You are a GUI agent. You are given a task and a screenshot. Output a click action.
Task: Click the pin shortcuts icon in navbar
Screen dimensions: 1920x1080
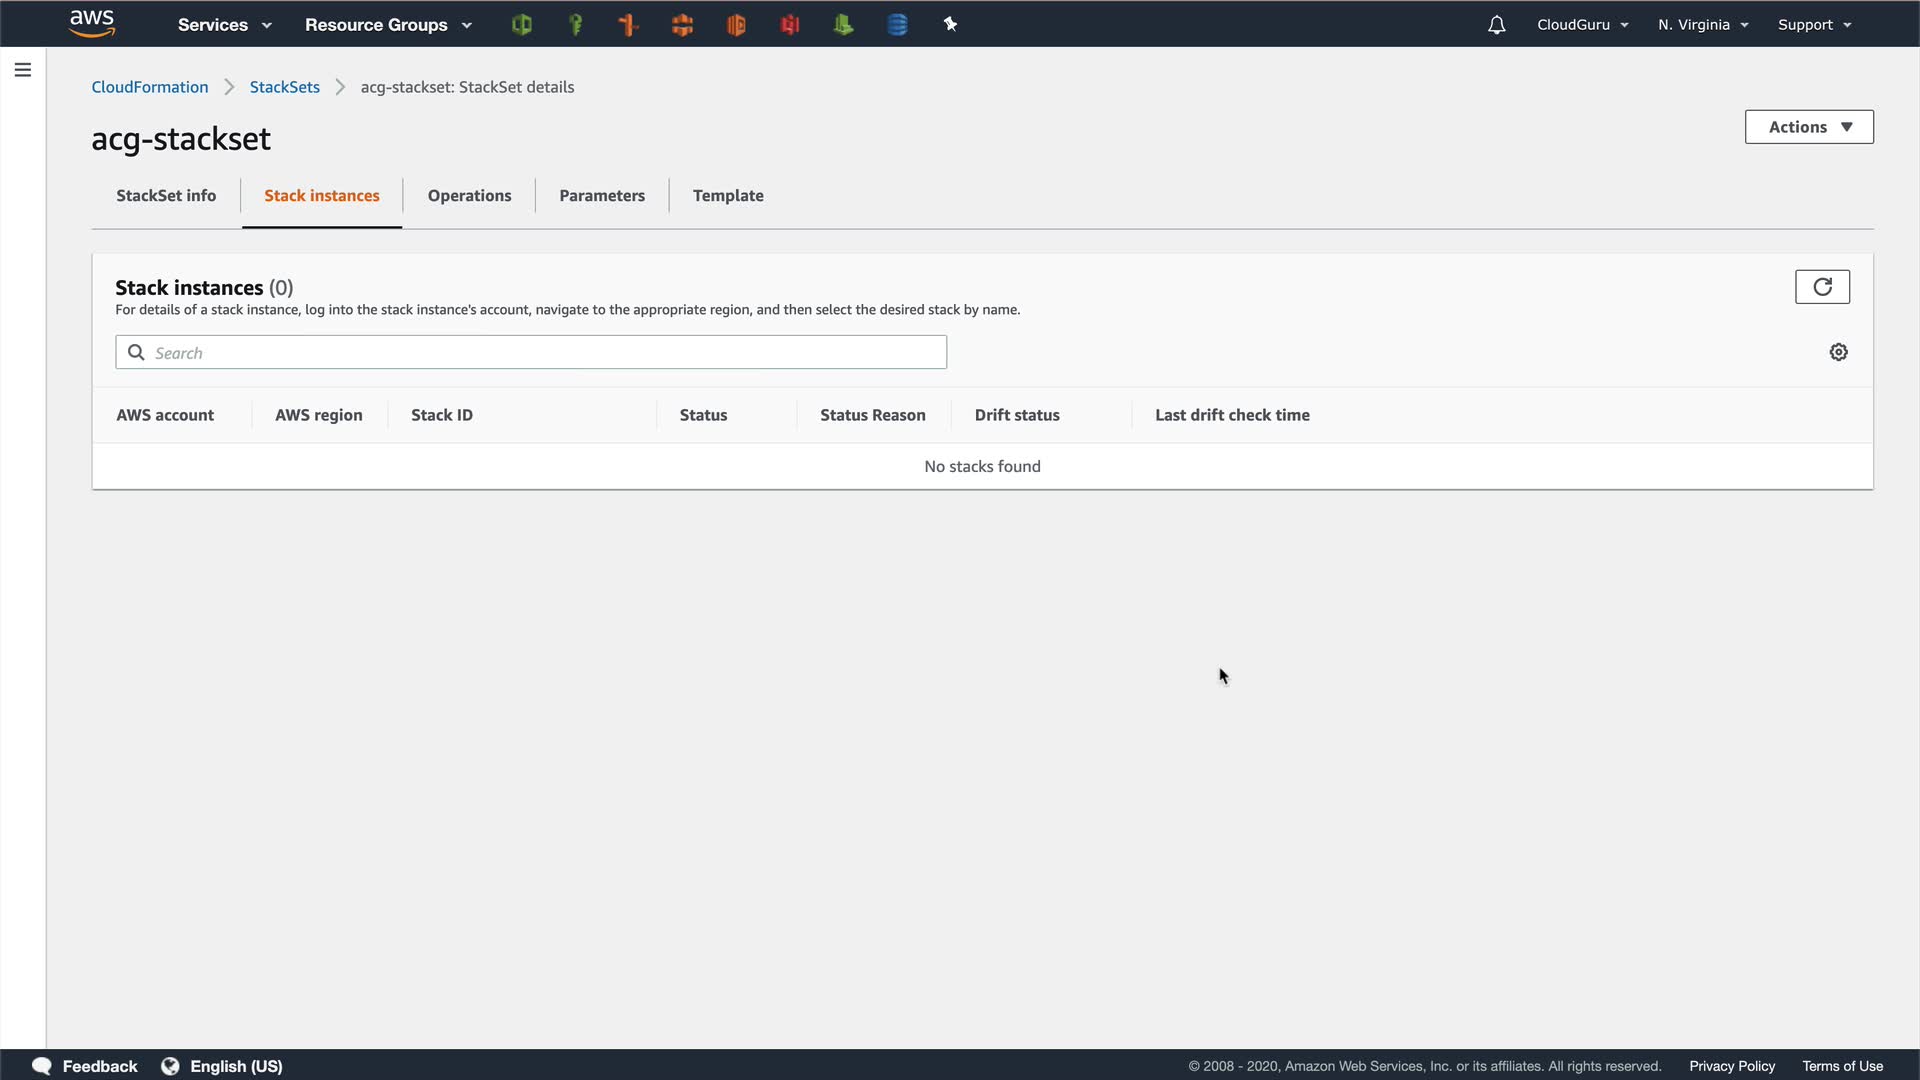[x=950, y=25]
